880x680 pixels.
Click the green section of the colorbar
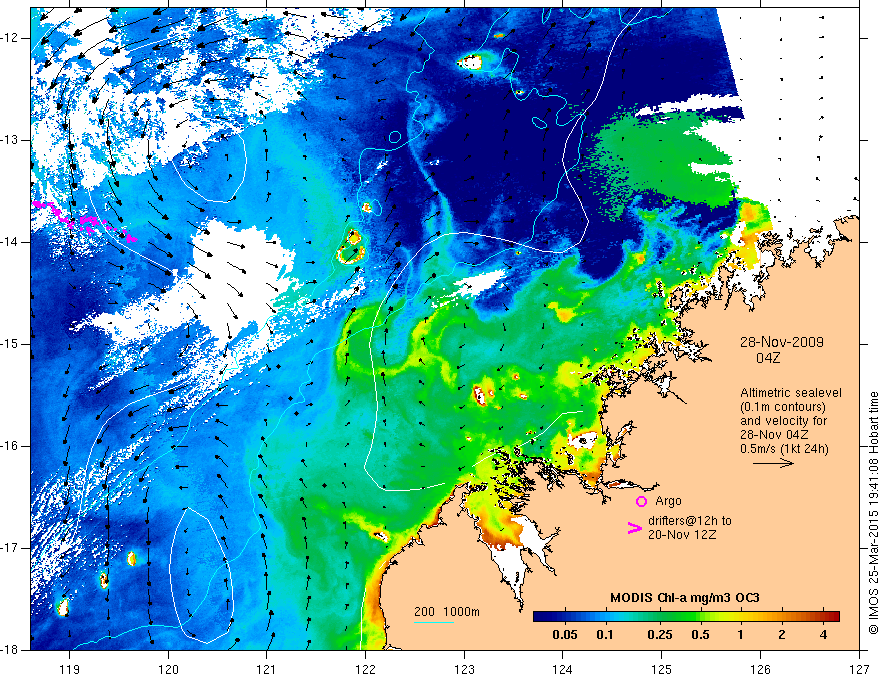(682, 617)
